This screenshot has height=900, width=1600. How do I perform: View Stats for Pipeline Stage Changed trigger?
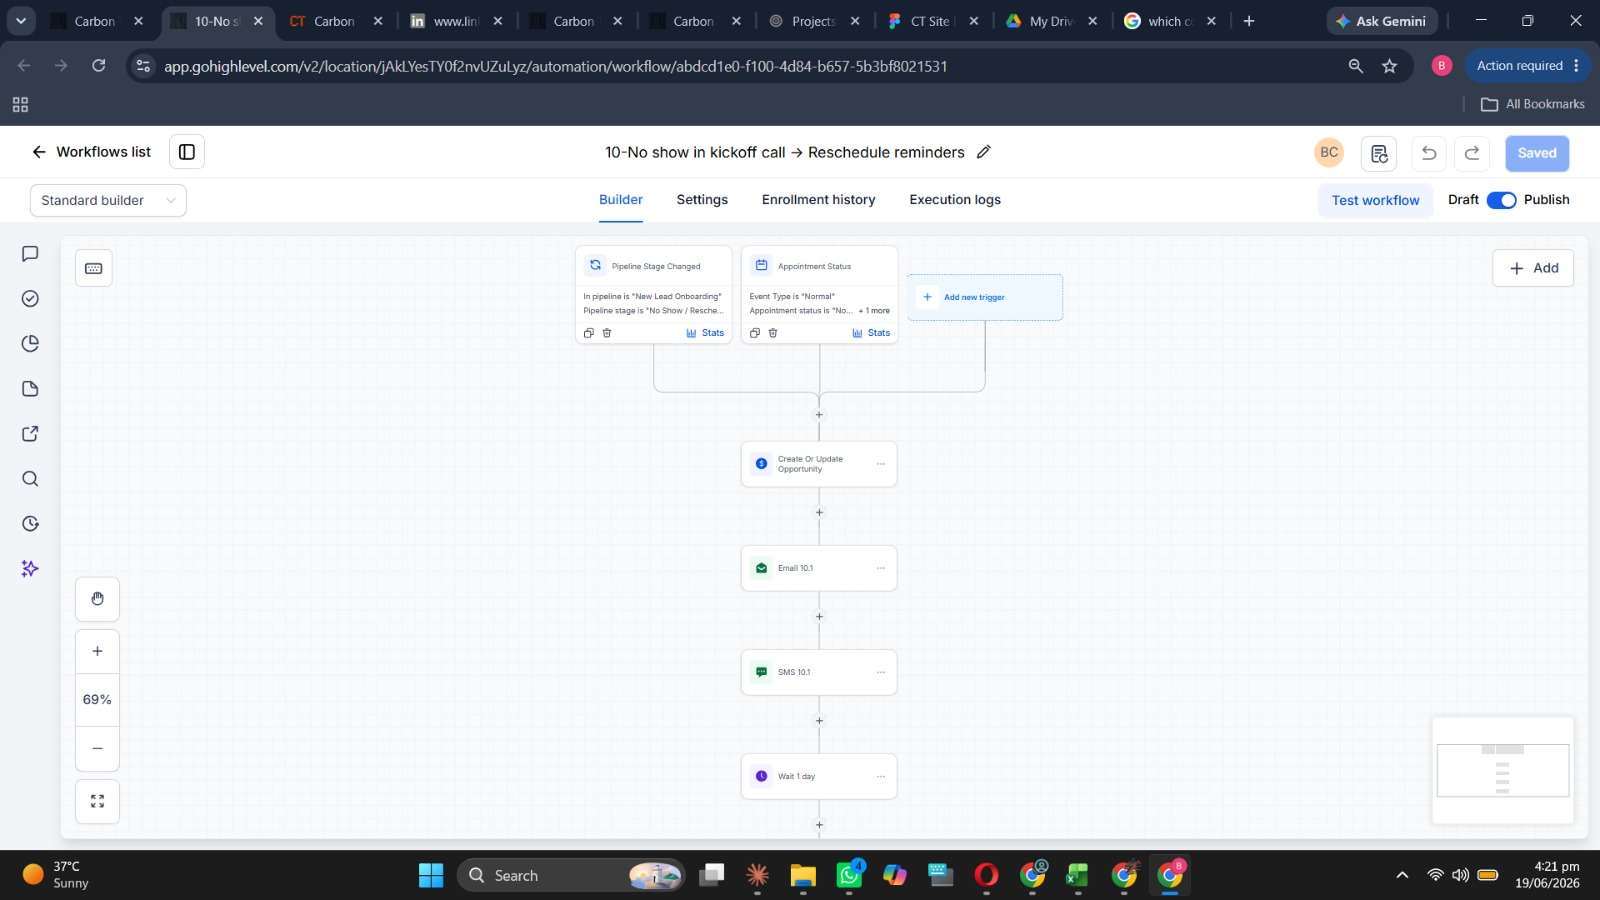click(x=705, y=333)
